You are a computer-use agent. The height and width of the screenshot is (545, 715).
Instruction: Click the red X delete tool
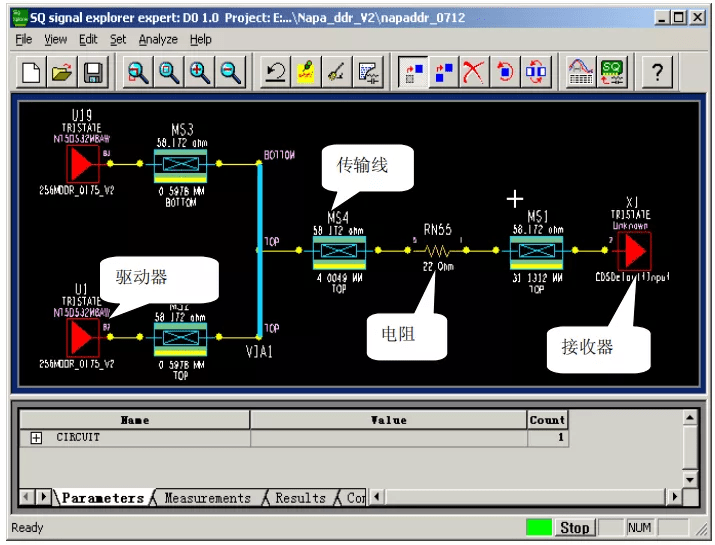pyautogui.click(x=474, y=72)
